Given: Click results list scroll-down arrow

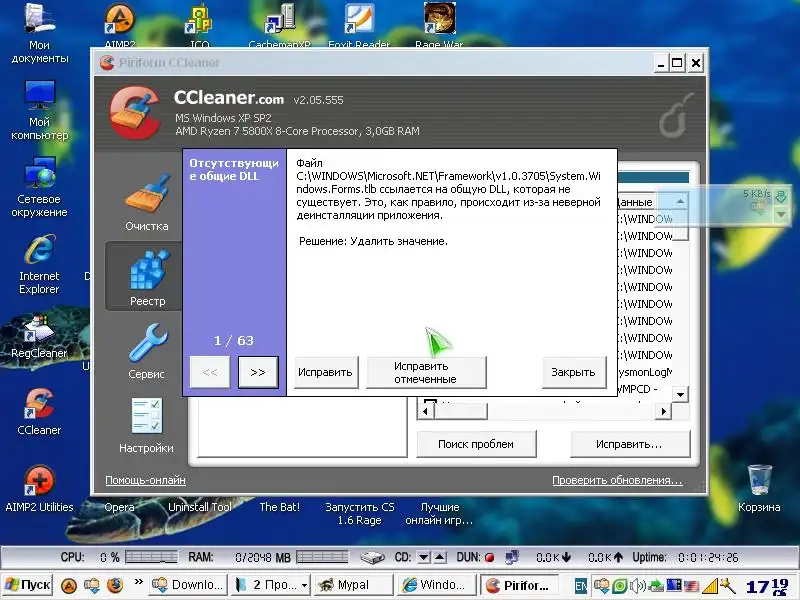Looking at the screenshot, I should [680, 394].
